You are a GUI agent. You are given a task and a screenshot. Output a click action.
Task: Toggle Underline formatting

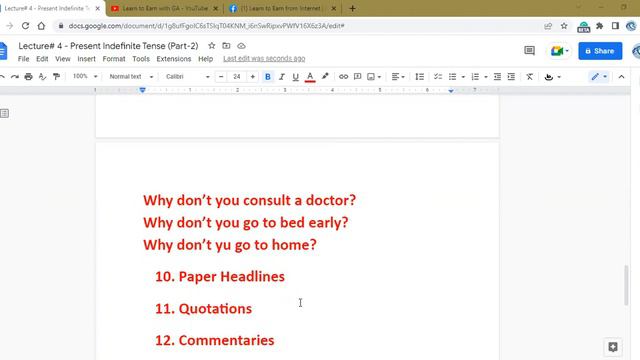coord(296,77)
